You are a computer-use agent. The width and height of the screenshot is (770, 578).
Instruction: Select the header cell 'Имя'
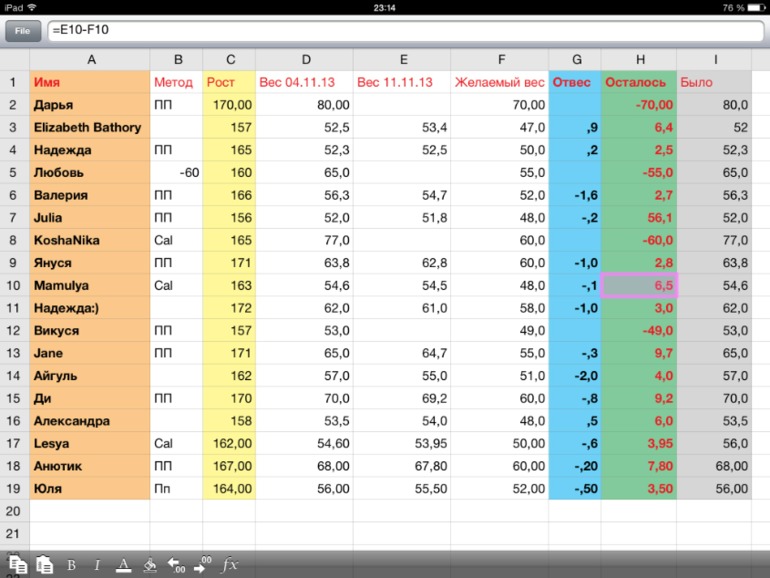click(x=90, y=82)
